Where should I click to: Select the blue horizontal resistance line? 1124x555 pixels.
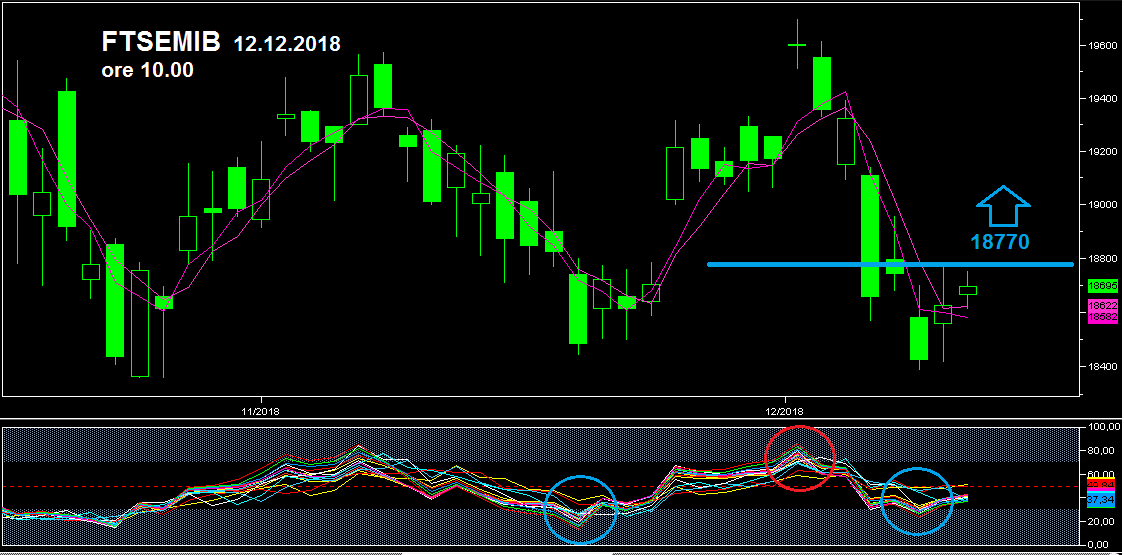coord(890,265)
